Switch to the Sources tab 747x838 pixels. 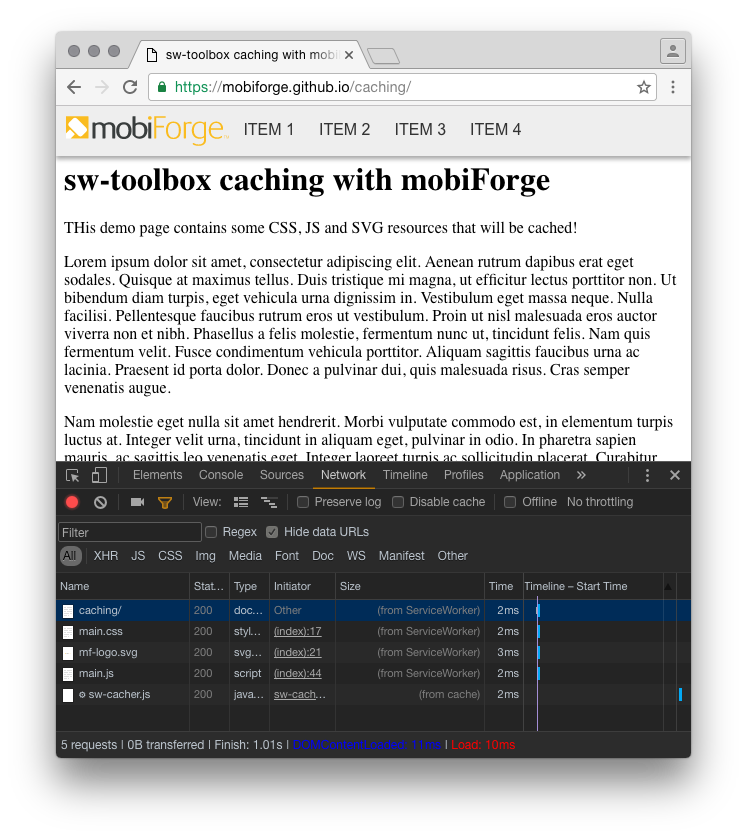click(x=282, y=475)
